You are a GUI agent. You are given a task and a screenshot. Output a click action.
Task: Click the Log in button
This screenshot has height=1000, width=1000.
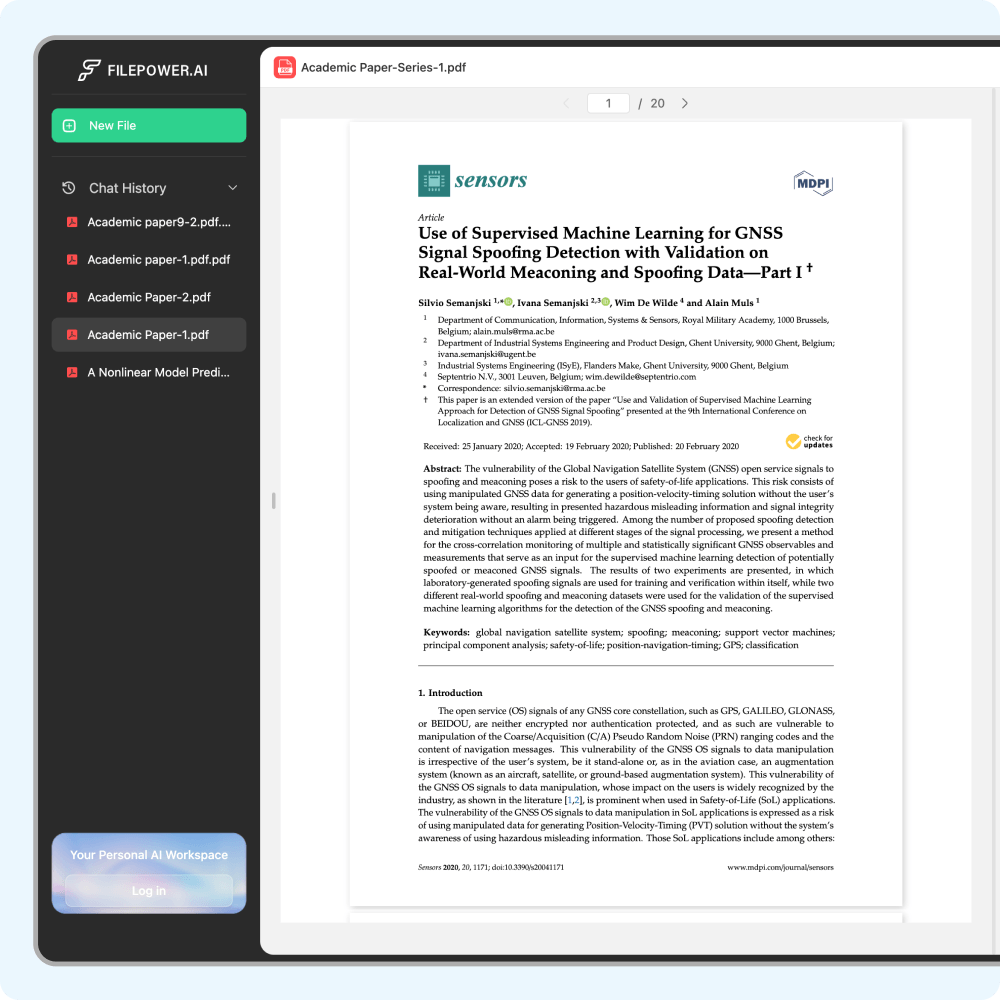(x=148, y=891)
